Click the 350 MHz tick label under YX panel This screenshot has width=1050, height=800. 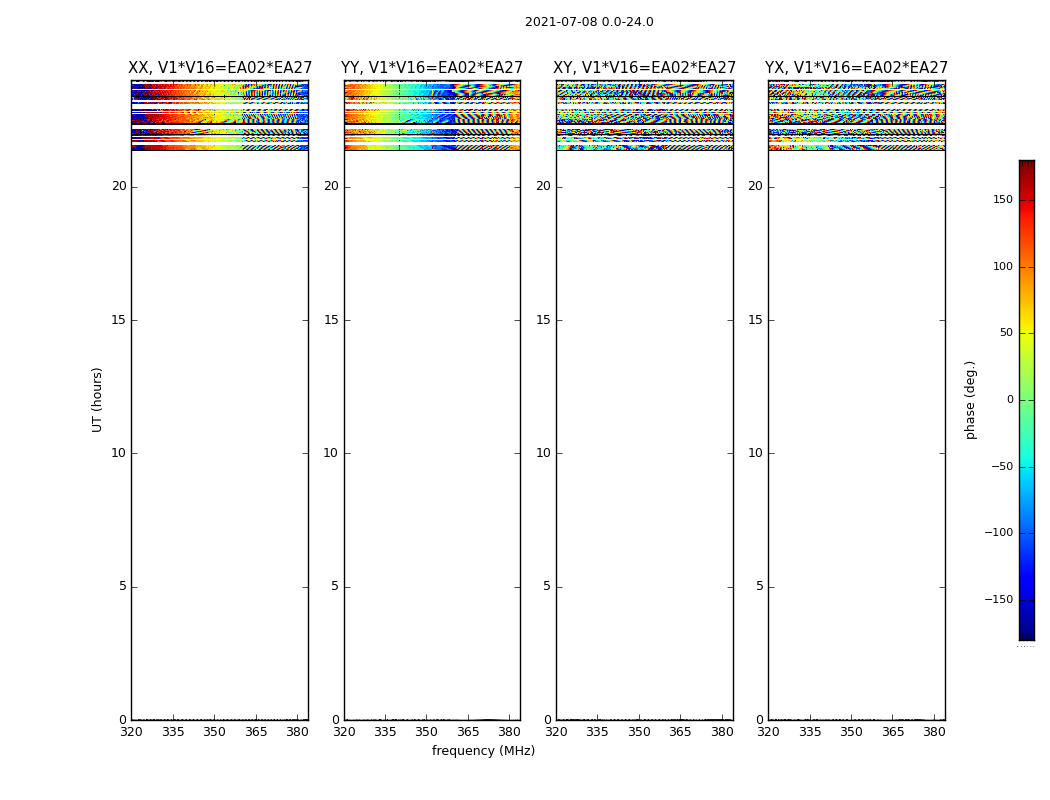pos(851,732)
